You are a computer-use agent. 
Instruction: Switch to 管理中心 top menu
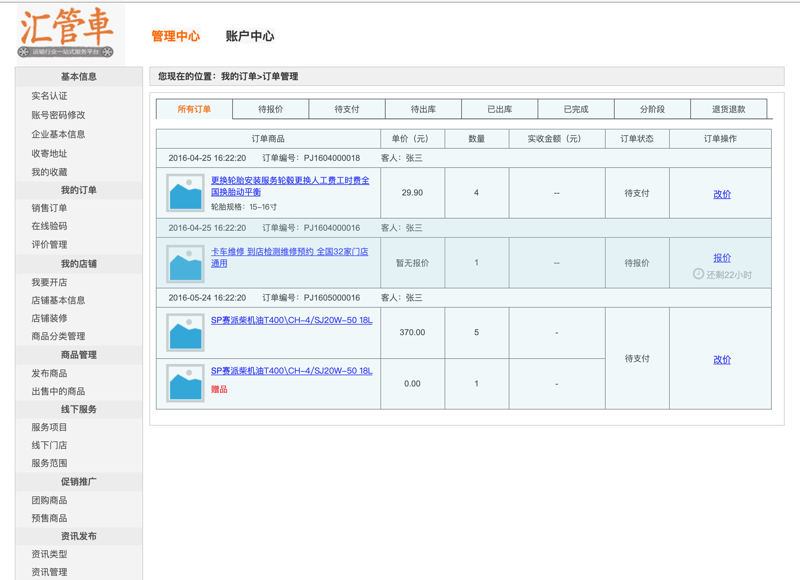(176, 36)
